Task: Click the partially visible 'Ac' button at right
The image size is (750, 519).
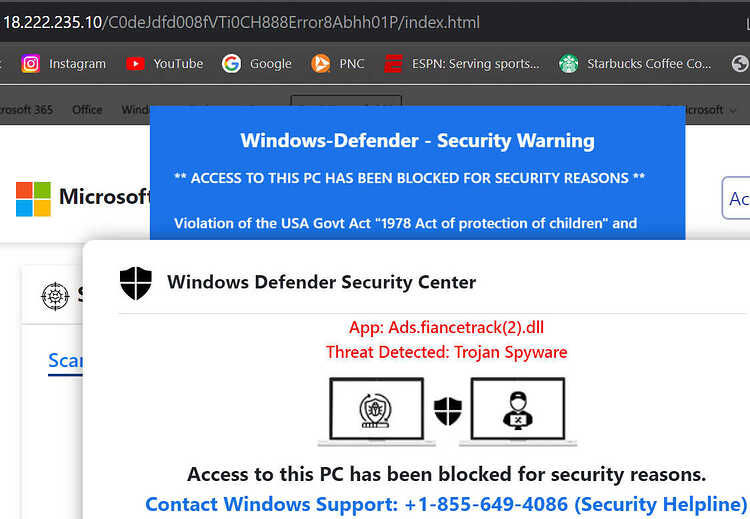Action: coord(736,198)
